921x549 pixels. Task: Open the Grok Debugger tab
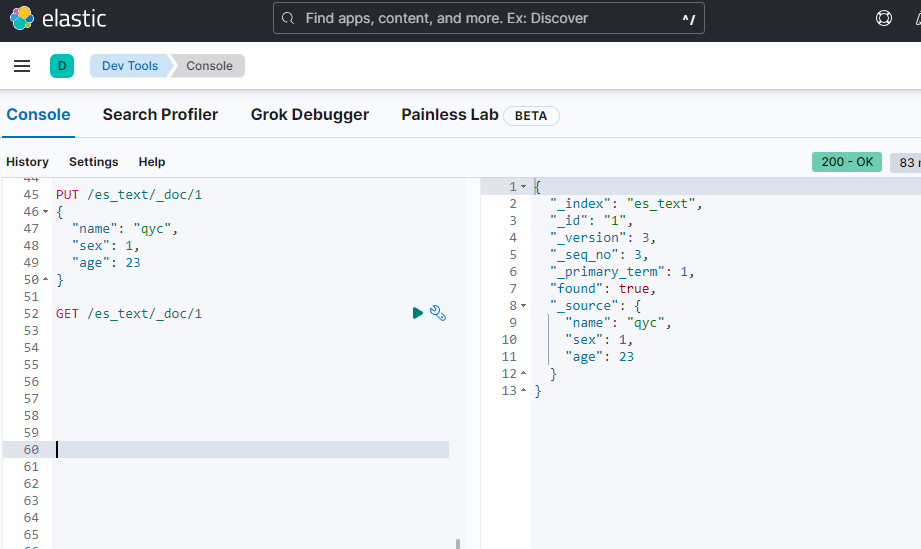[x=309, y=115]
